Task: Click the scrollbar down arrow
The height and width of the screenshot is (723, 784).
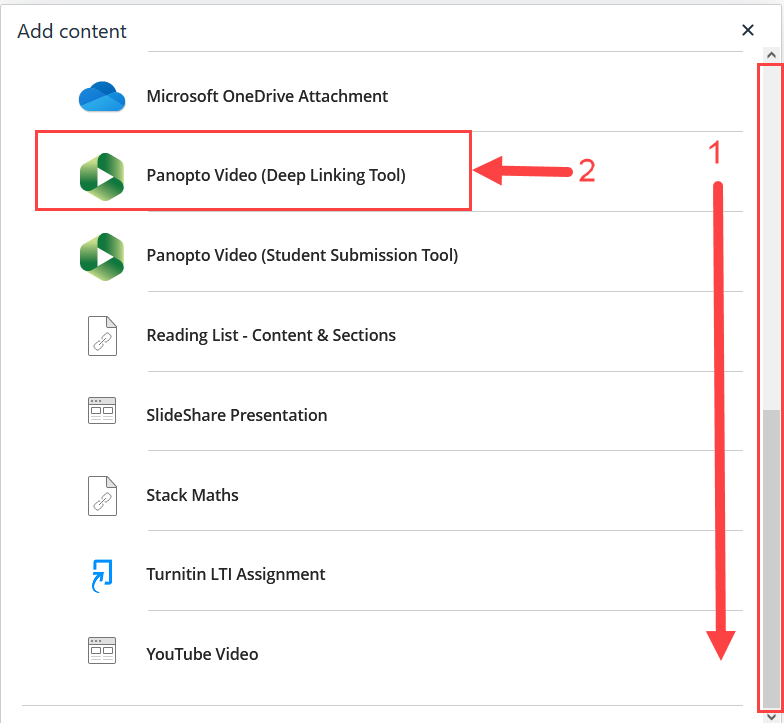Action: point(771,716)
